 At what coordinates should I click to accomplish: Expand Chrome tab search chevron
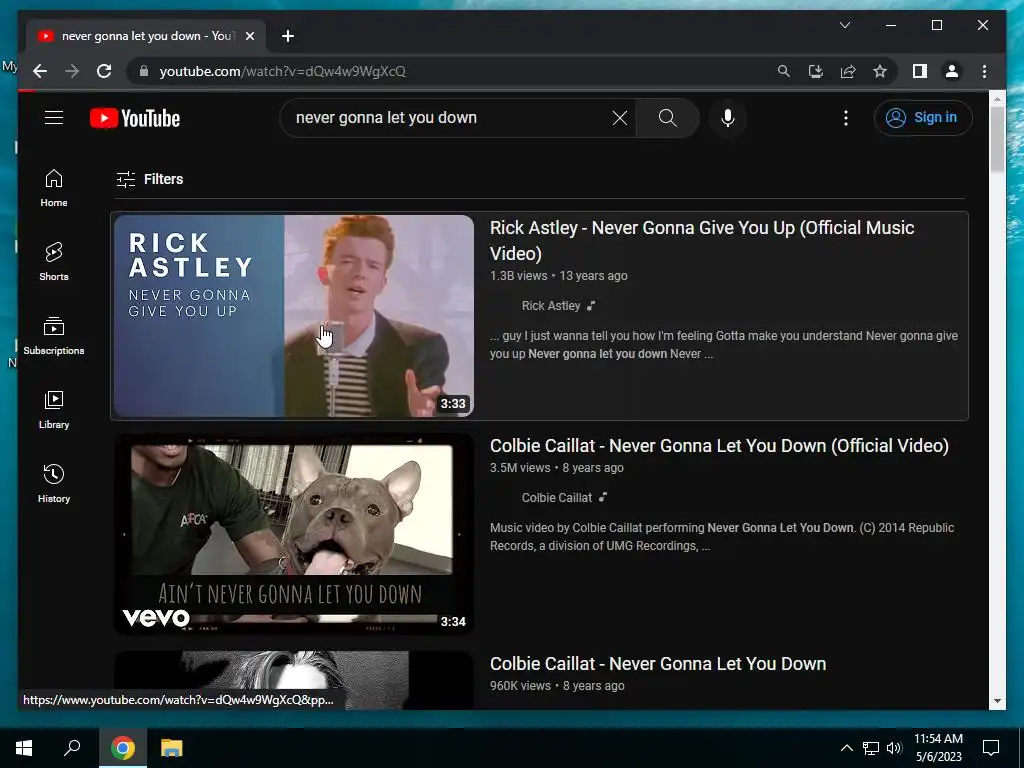click(844, 25)
